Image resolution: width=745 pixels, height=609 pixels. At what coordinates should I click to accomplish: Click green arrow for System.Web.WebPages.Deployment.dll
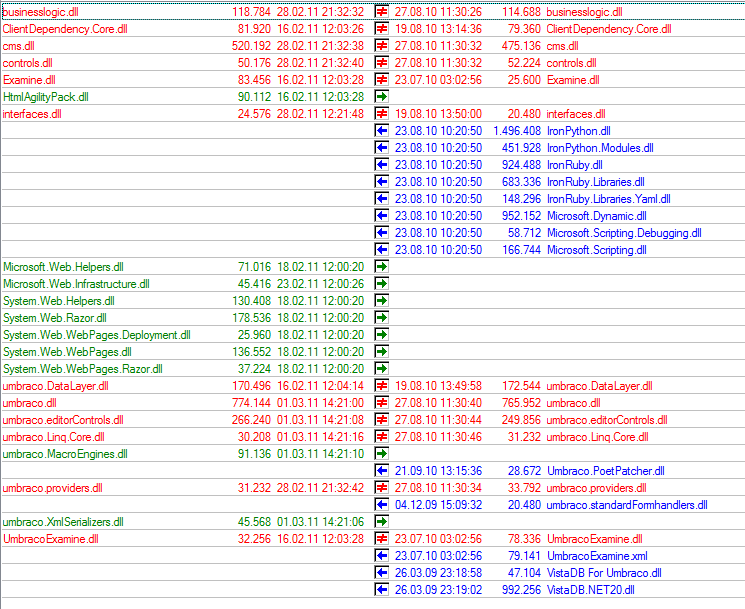[382, 334]
